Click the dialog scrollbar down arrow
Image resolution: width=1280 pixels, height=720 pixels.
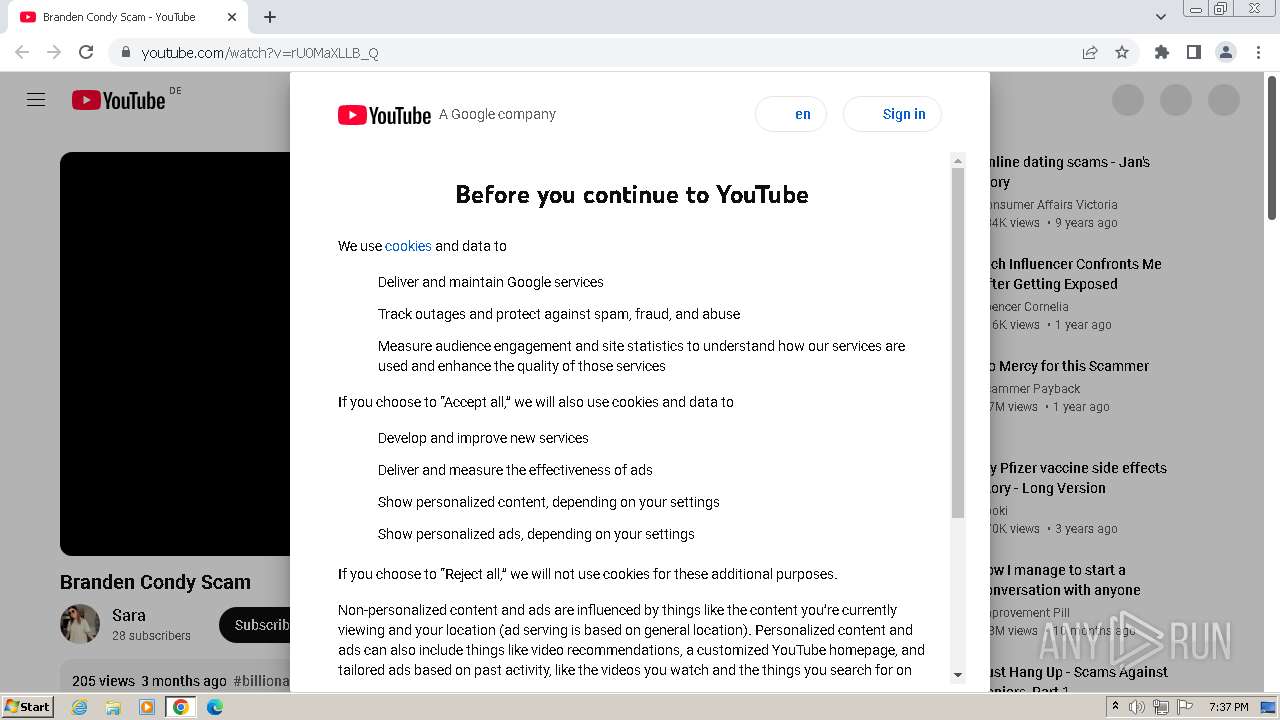tap(958, 675)
